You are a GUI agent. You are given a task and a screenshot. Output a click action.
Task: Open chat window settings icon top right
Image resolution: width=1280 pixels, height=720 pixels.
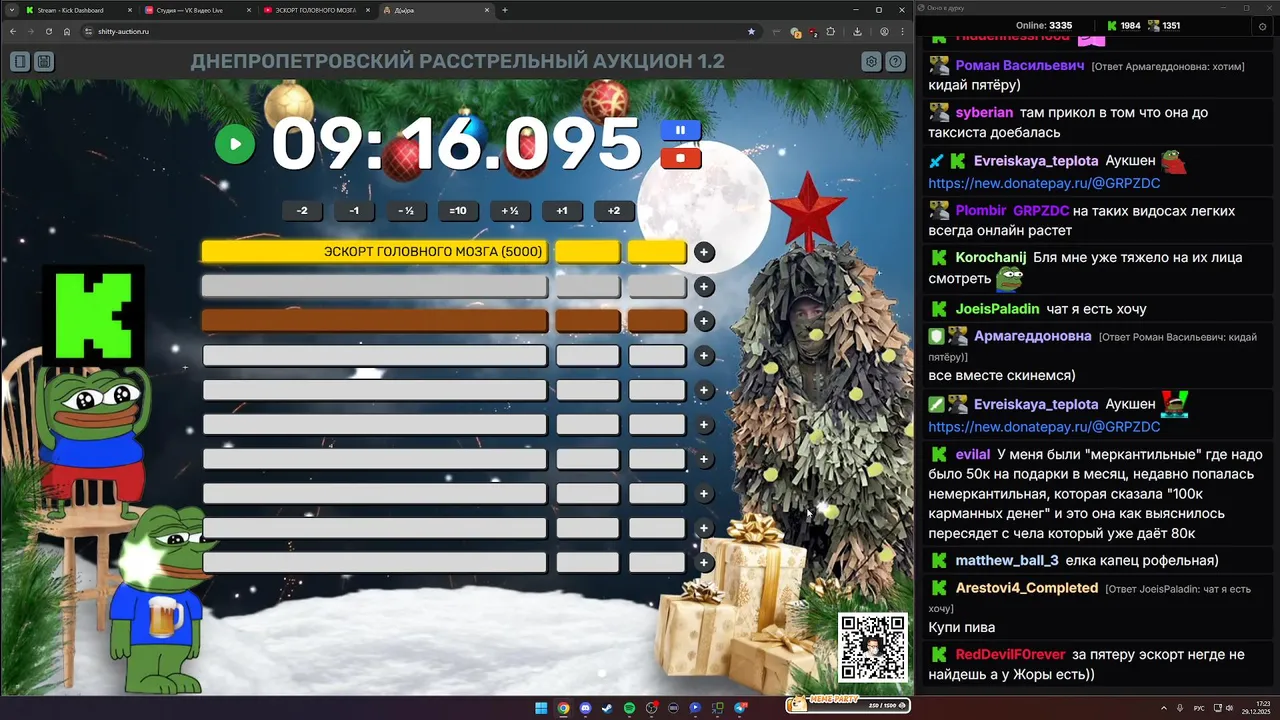(x=1263, y=26)
